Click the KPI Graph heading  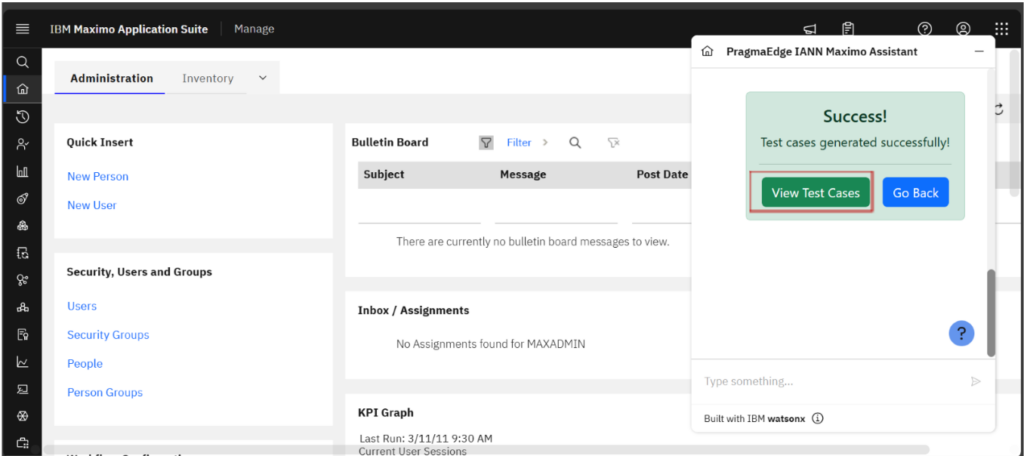point(385,413)
